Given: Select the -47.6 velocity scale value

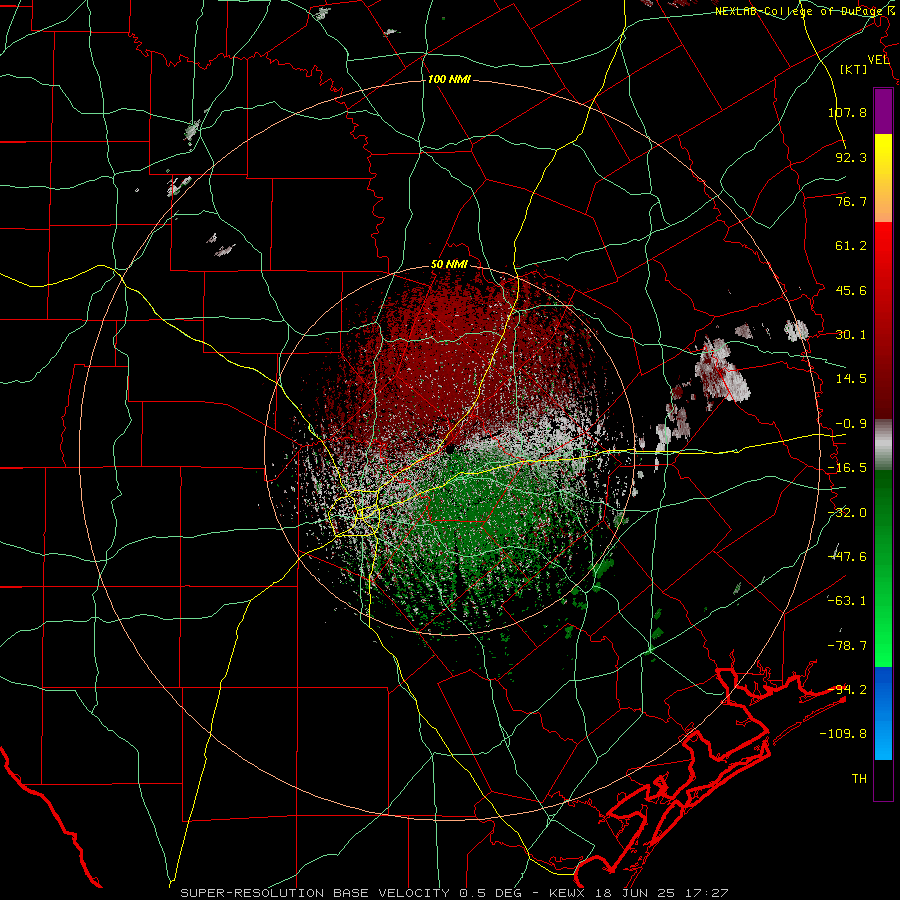Looking at the screenshot, I should point(847,557).
